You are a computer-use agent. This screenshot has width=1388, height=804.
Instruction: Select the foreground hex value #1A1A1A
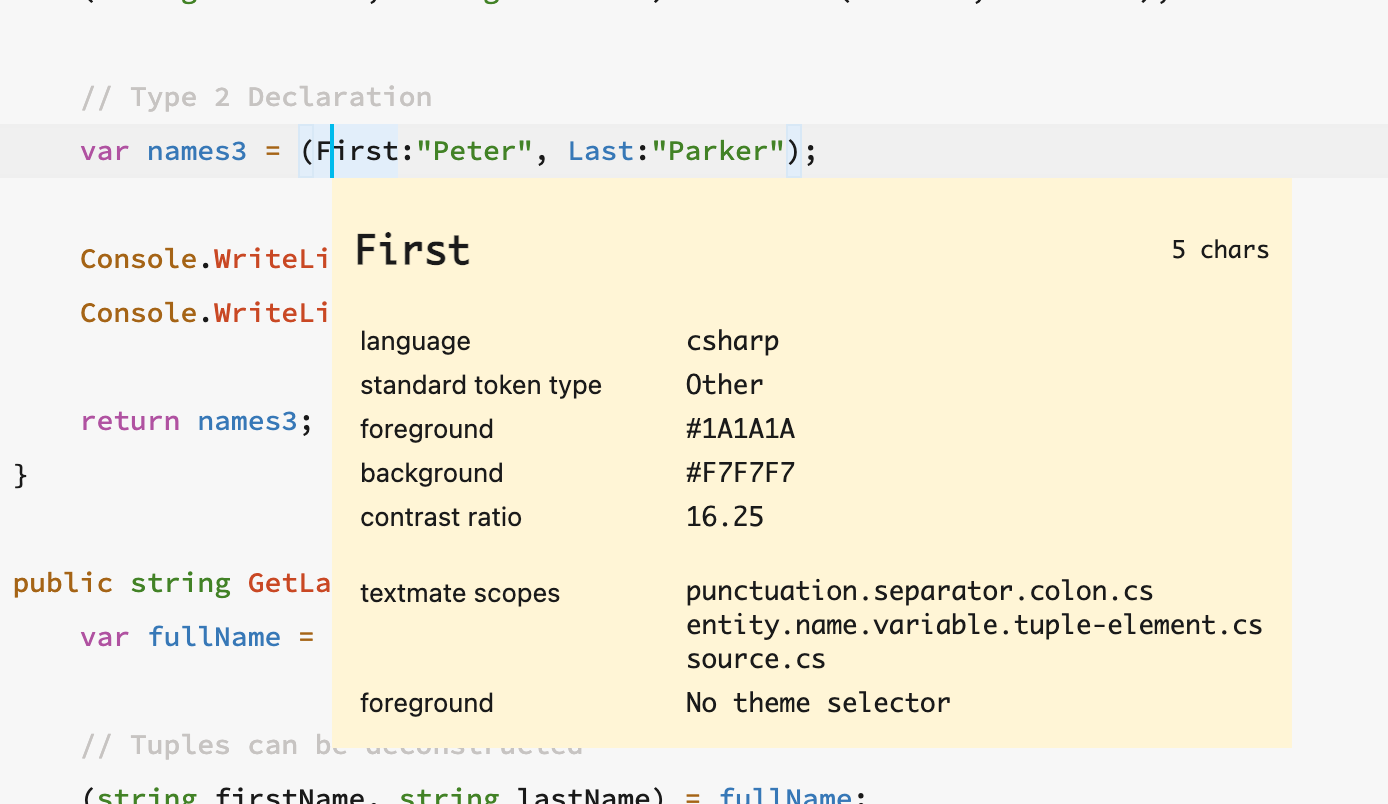point(740,428)
